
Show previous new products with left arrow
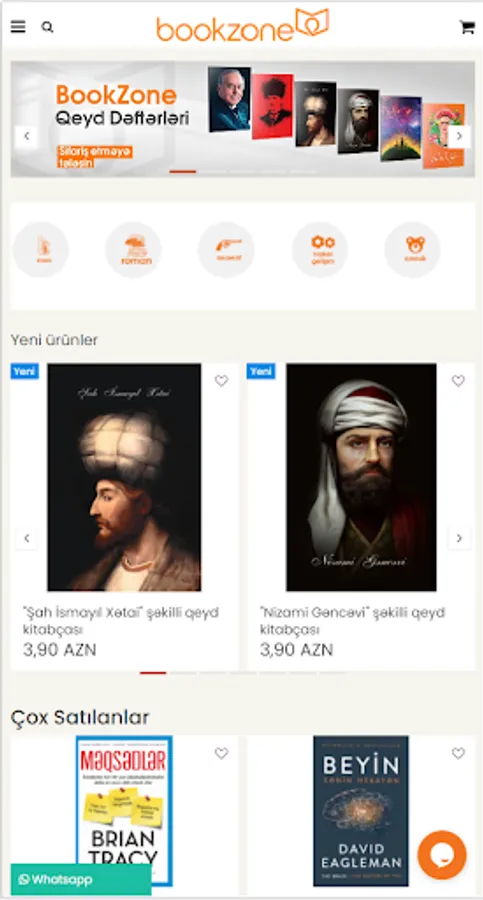(26, 538)
